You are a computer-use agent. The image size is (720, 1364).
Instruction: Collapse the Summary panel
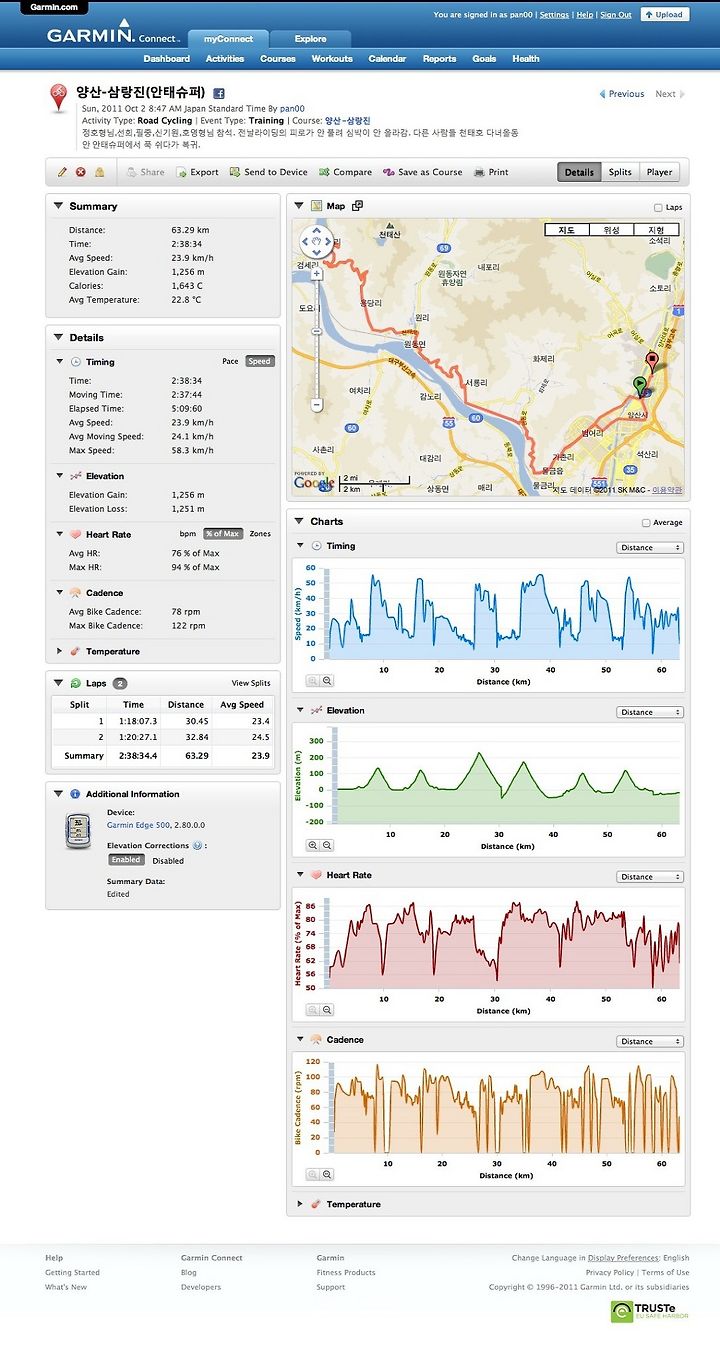point(58,206)
